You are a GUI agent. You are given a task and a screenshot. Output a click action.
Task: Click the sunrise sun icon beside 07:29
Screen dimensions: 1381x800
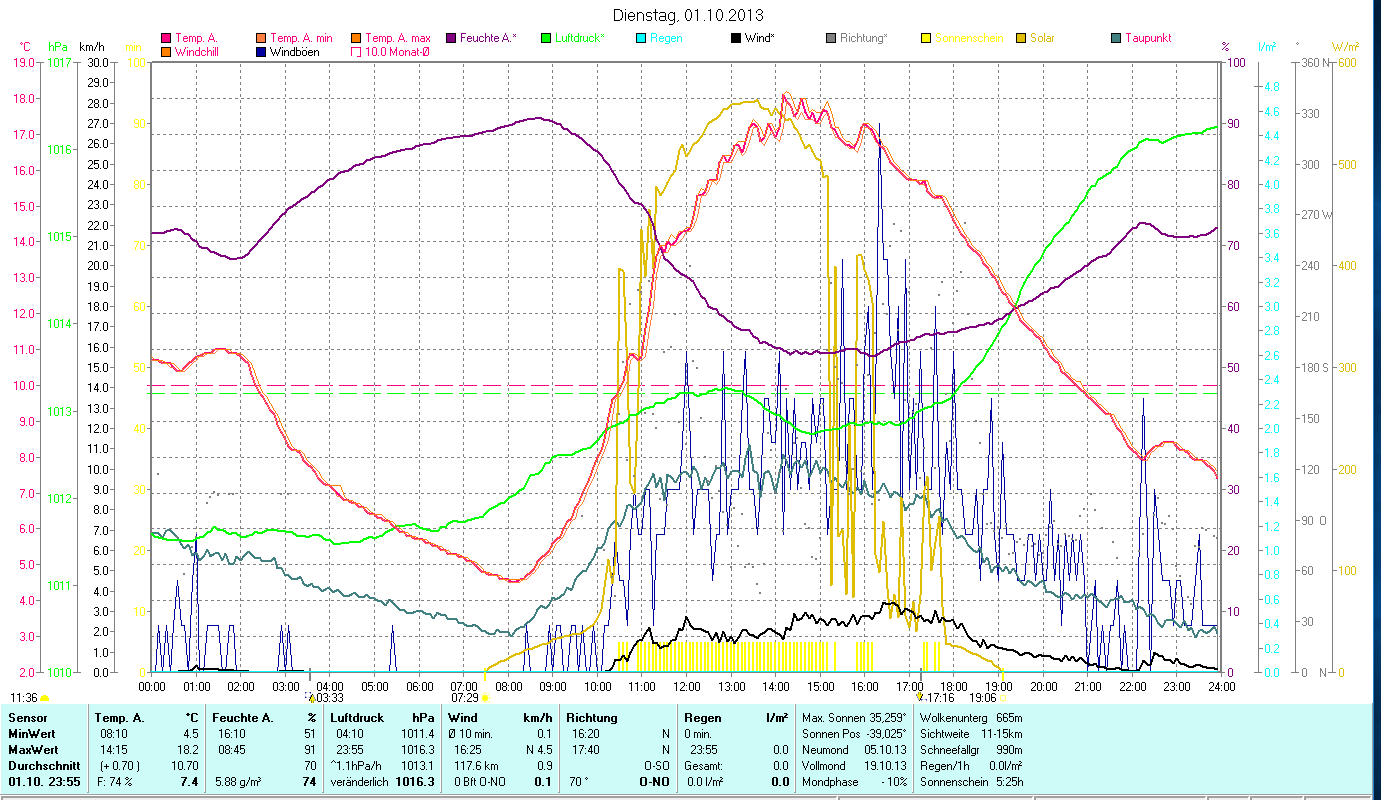click(x=485, y=697)
